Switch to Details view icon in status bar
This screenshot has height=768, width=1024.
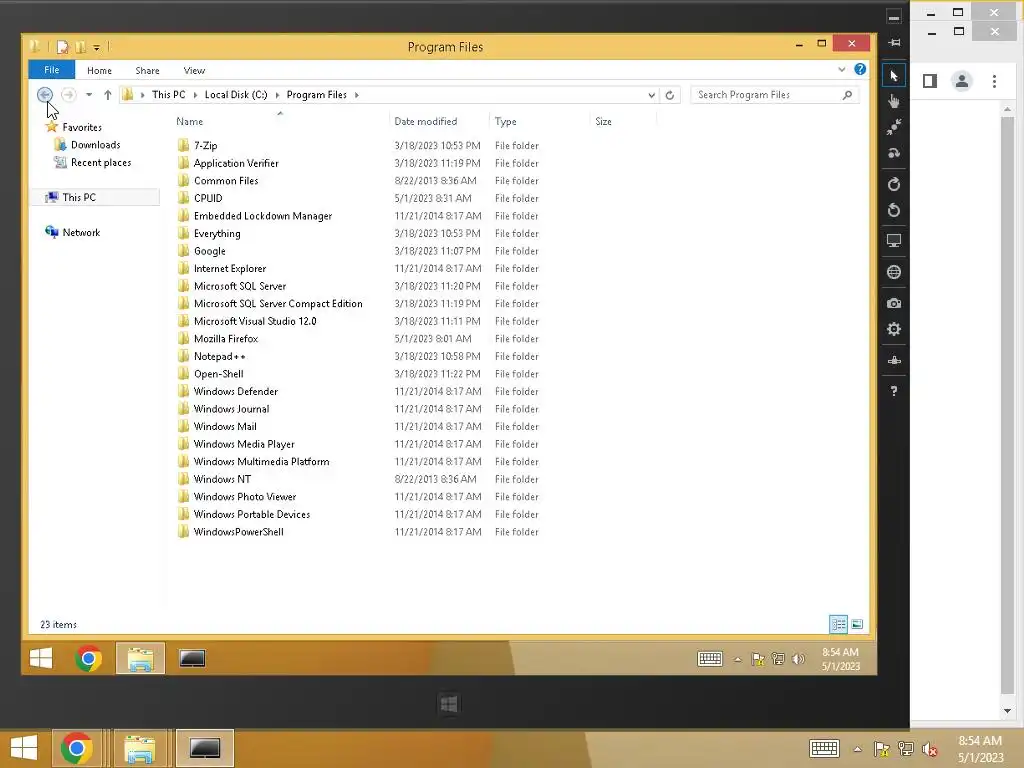tap(839, 624)
